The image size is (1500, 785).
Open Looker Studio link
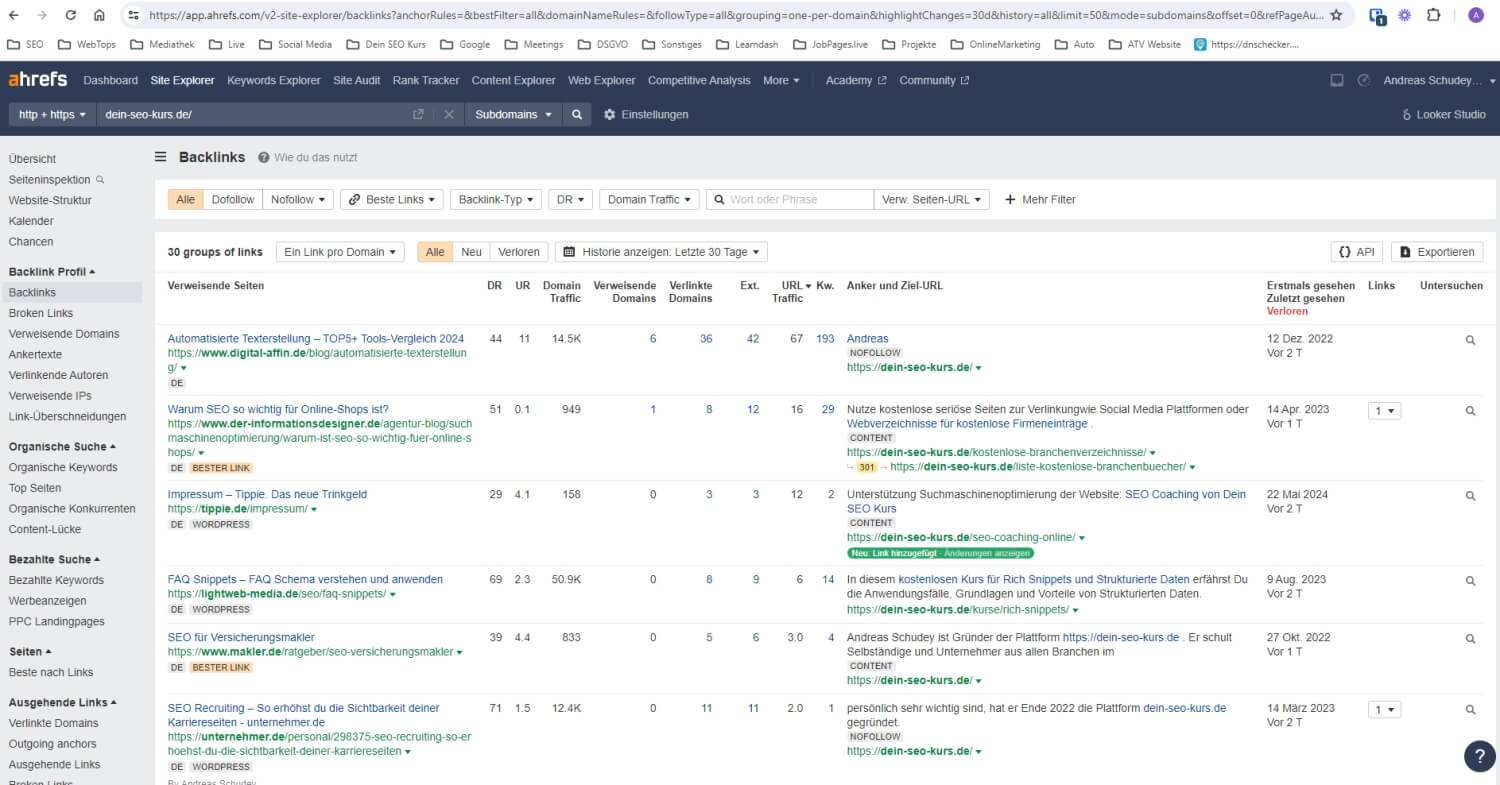(x=1444, y=115)
